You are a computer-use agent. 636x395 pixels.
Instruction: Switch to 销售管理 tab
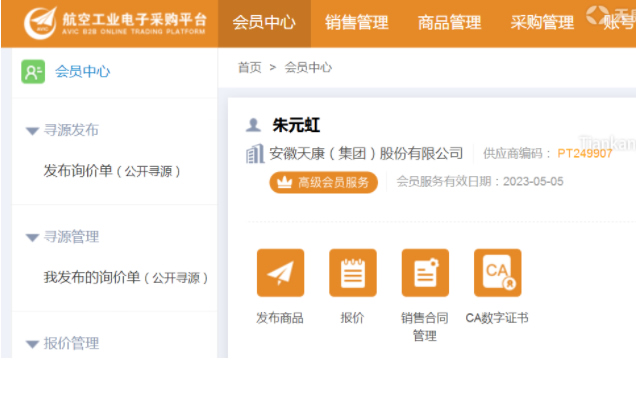(x=357, y=23)
